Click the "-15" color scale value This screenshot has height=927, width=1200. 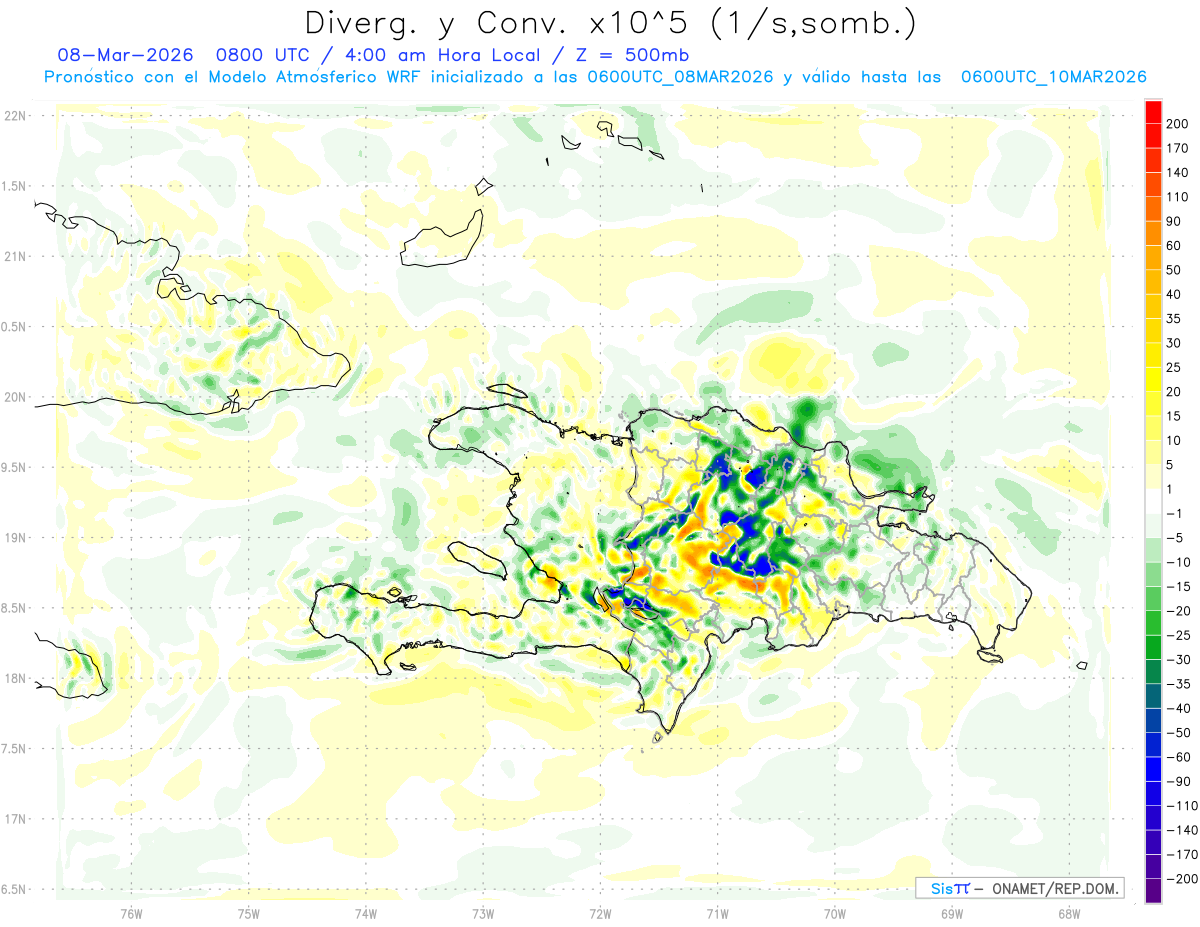(x=1180, y=586)
